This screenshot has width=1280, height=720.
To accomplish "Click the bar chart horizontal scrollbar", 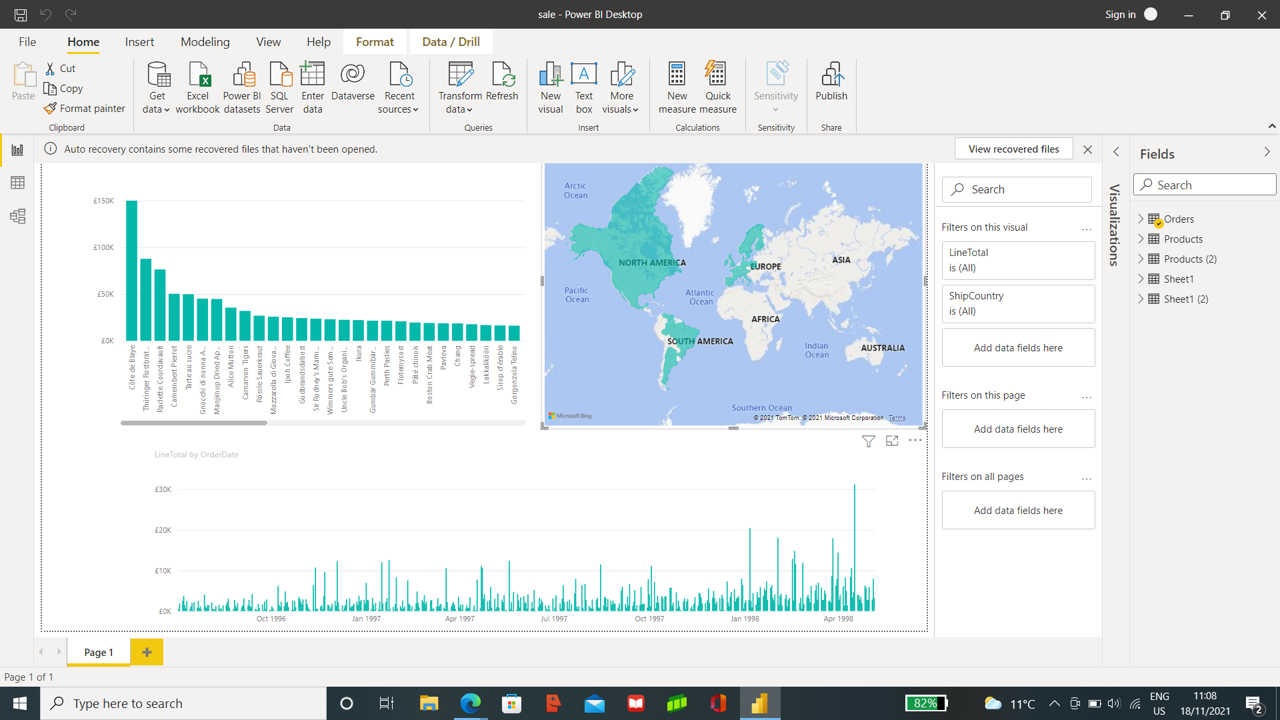I will click(x=194, y=423).
